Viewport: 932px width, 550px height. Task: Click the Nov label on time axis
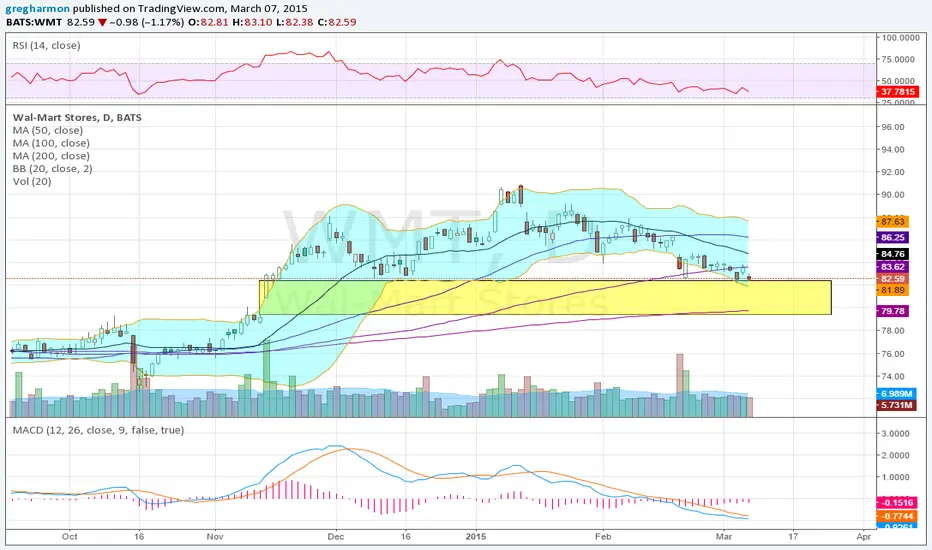215,536
